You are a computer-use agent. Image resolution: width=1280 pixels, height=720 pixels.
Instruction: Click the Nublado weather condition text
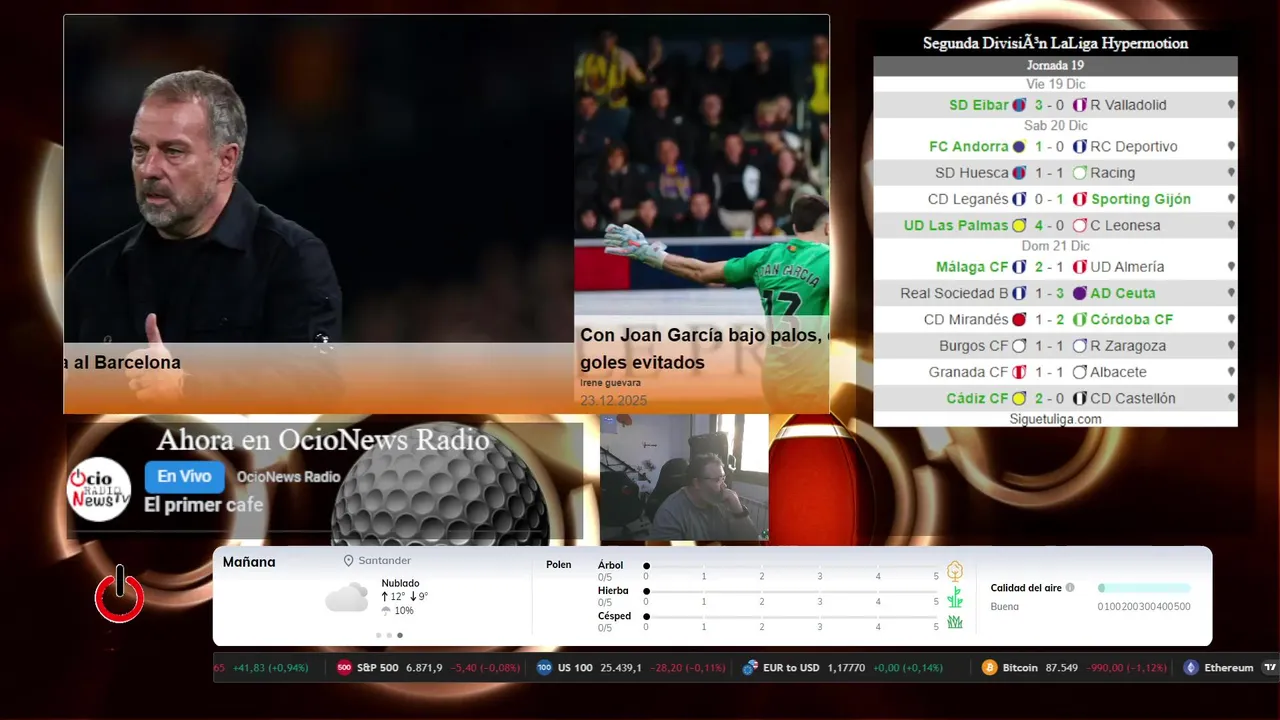400,583
